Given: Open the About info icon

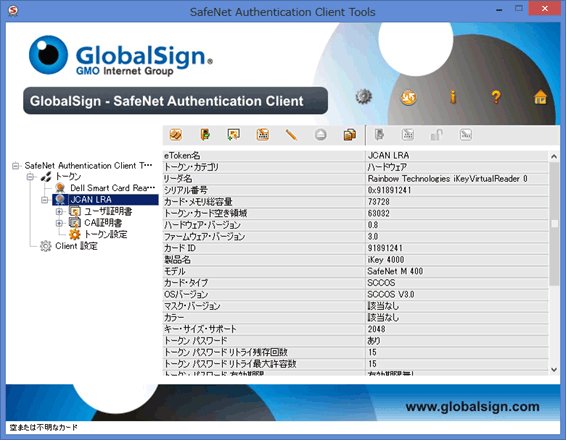Looking at the screenshot, I should click(x=452, y=97).
